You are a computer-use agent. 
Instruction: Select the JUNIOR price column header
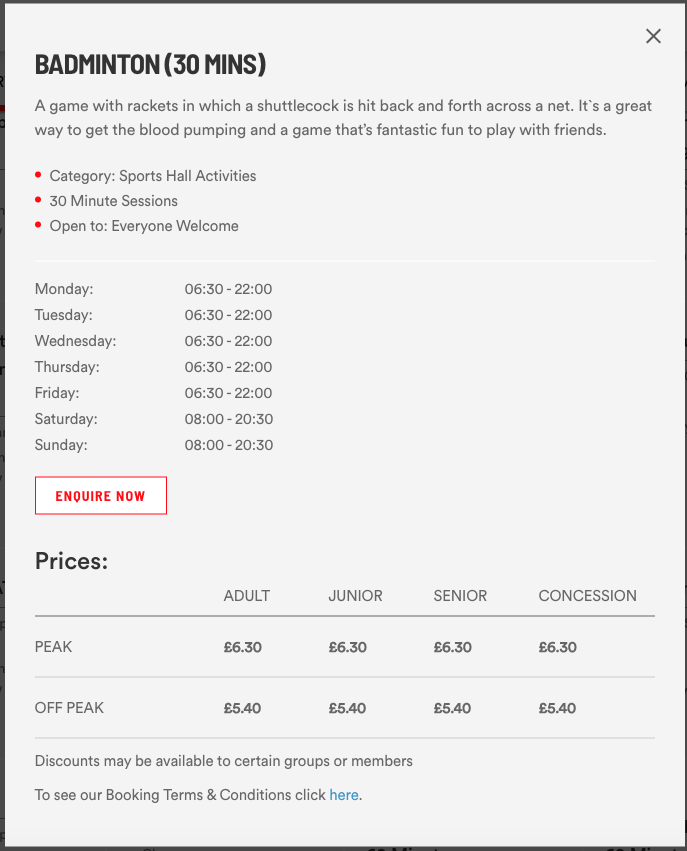tap(355, 595)
